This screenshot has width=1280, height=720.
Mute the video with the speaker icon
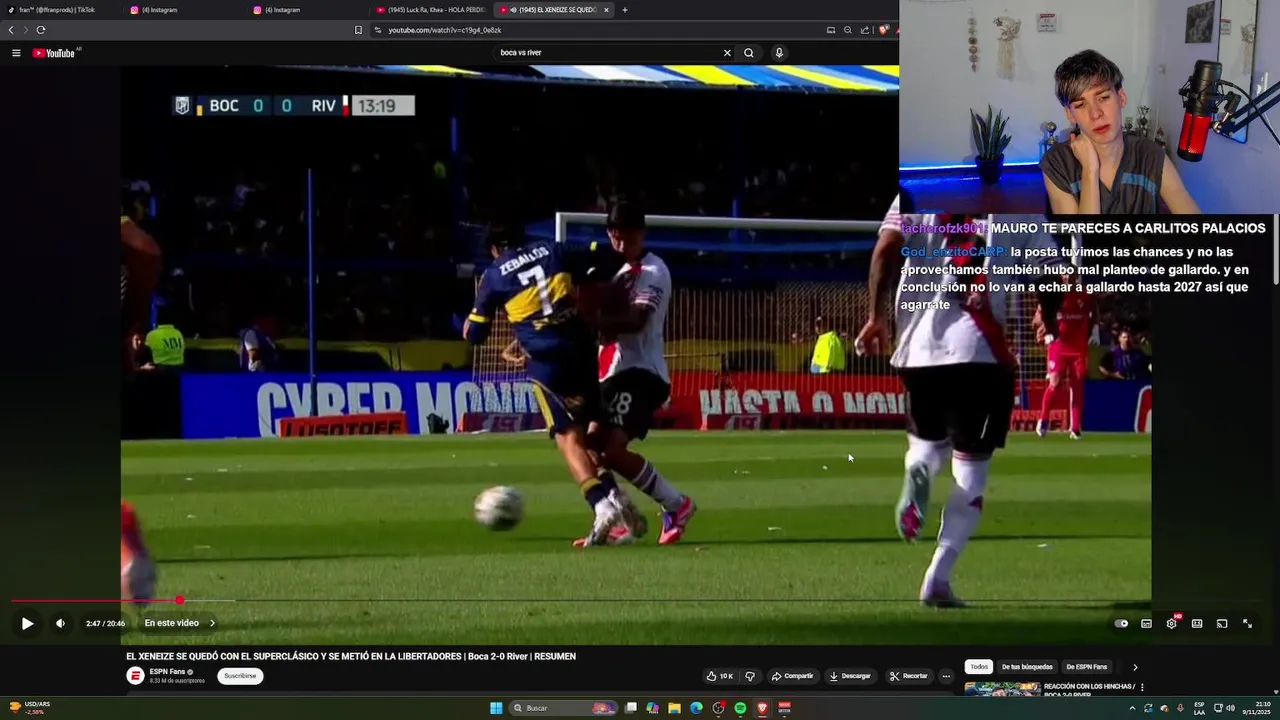(60, 623)
